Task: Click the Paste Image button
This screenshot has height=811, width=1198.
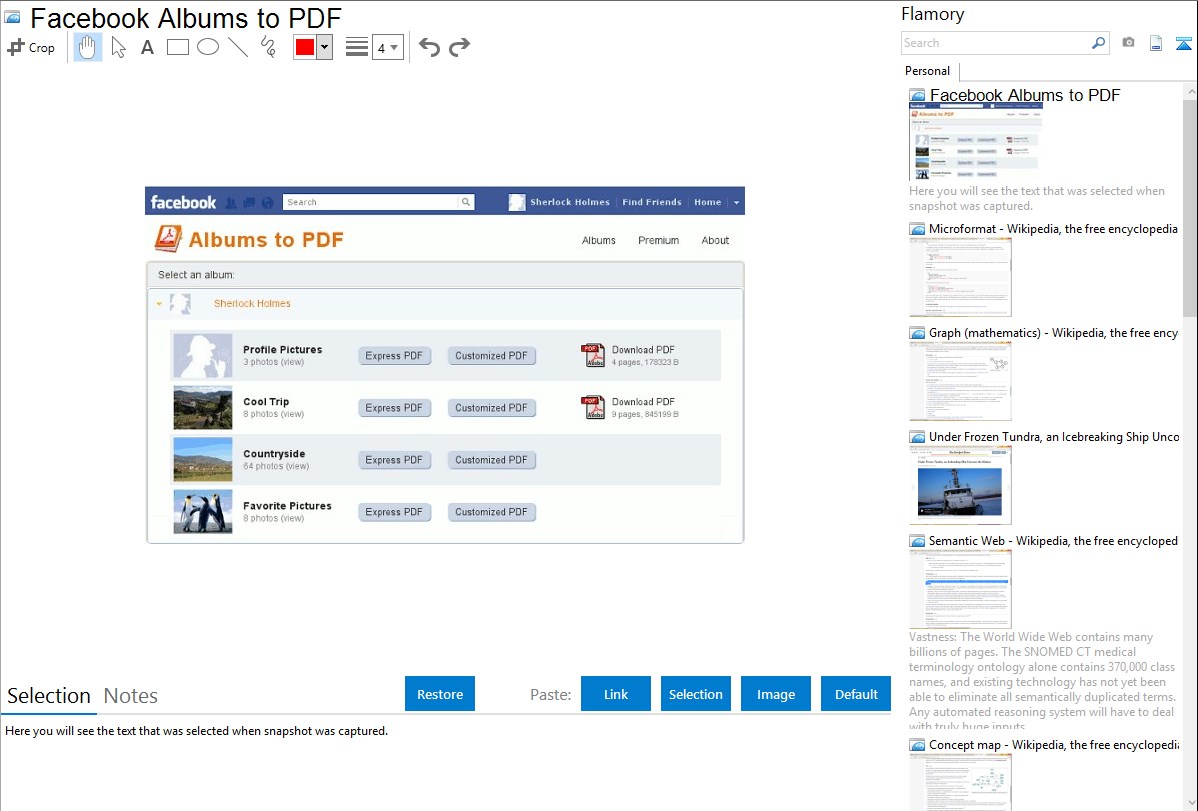Action: [x=775, y=694]
